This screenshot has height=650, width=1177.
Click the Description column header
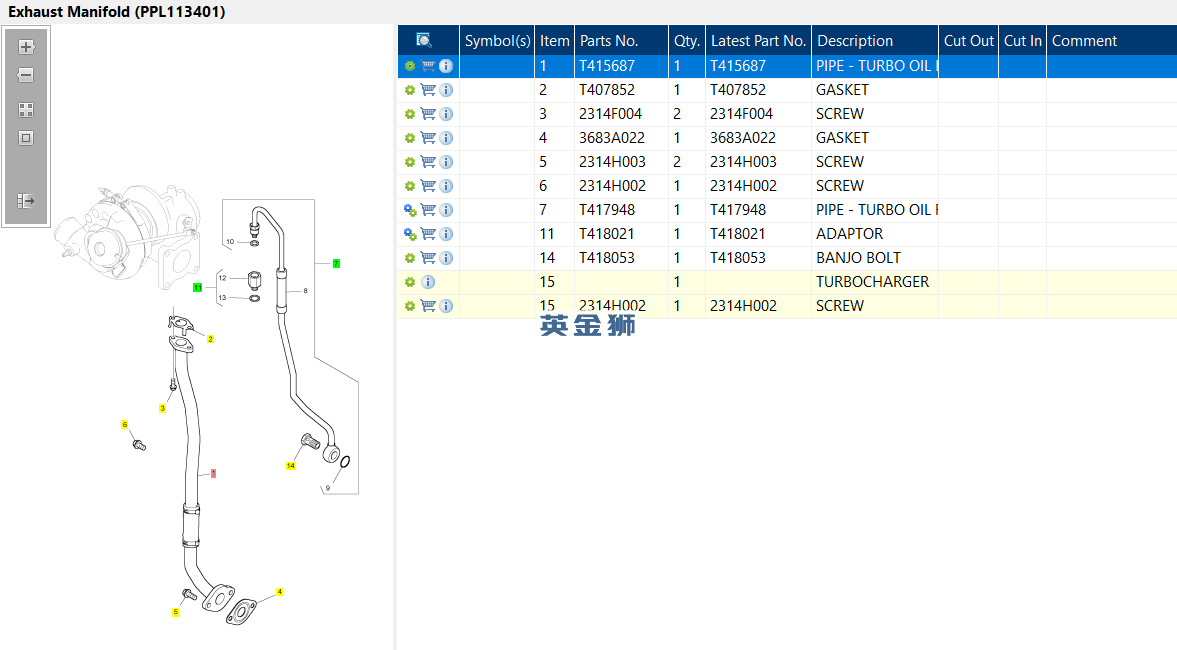point(855,41)
